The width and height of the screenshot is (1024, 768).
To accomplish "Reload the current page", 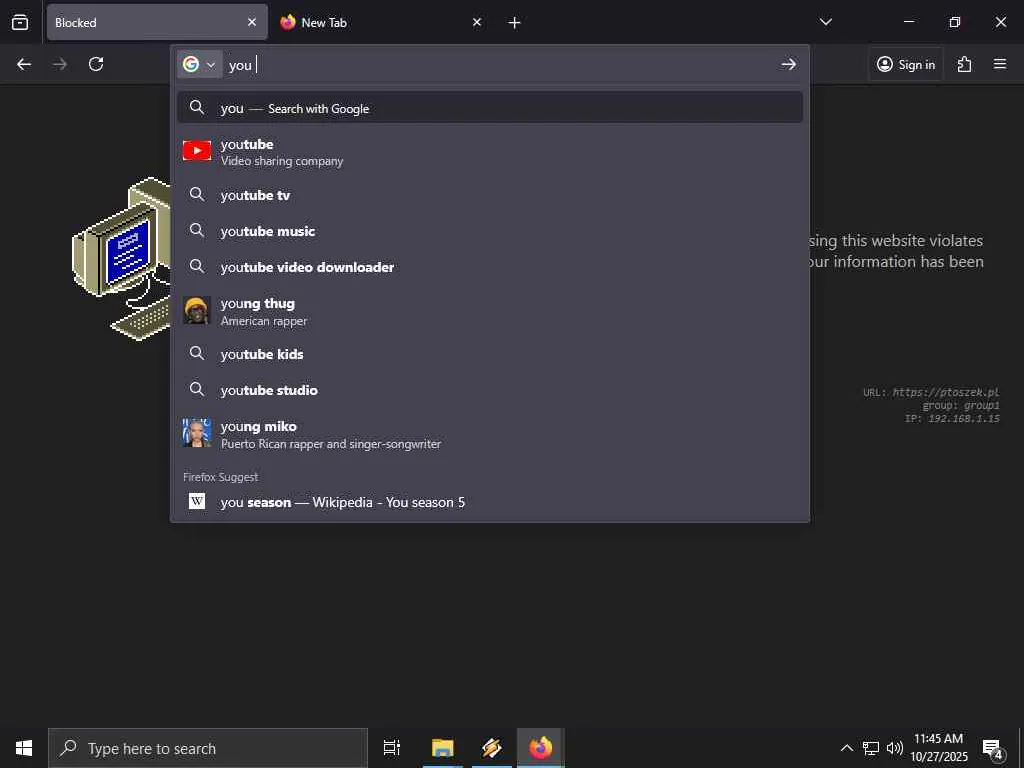I will [96, 64].
